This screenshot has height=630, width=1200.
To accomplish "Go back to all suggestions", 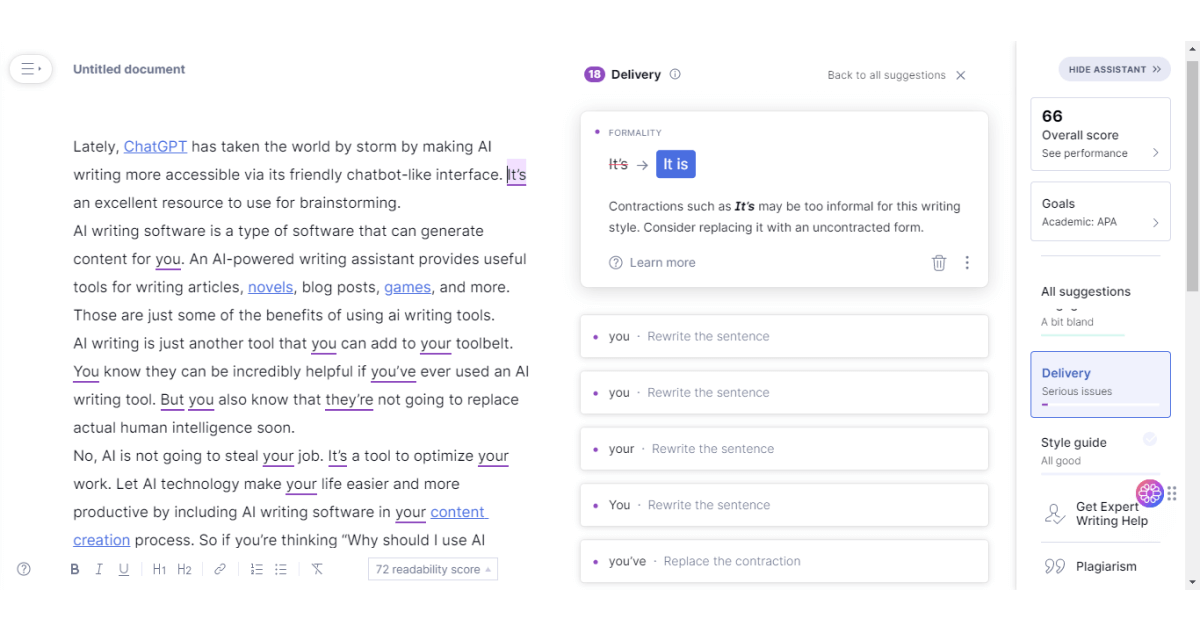I will pyautogui.click(x=886, y=75).
